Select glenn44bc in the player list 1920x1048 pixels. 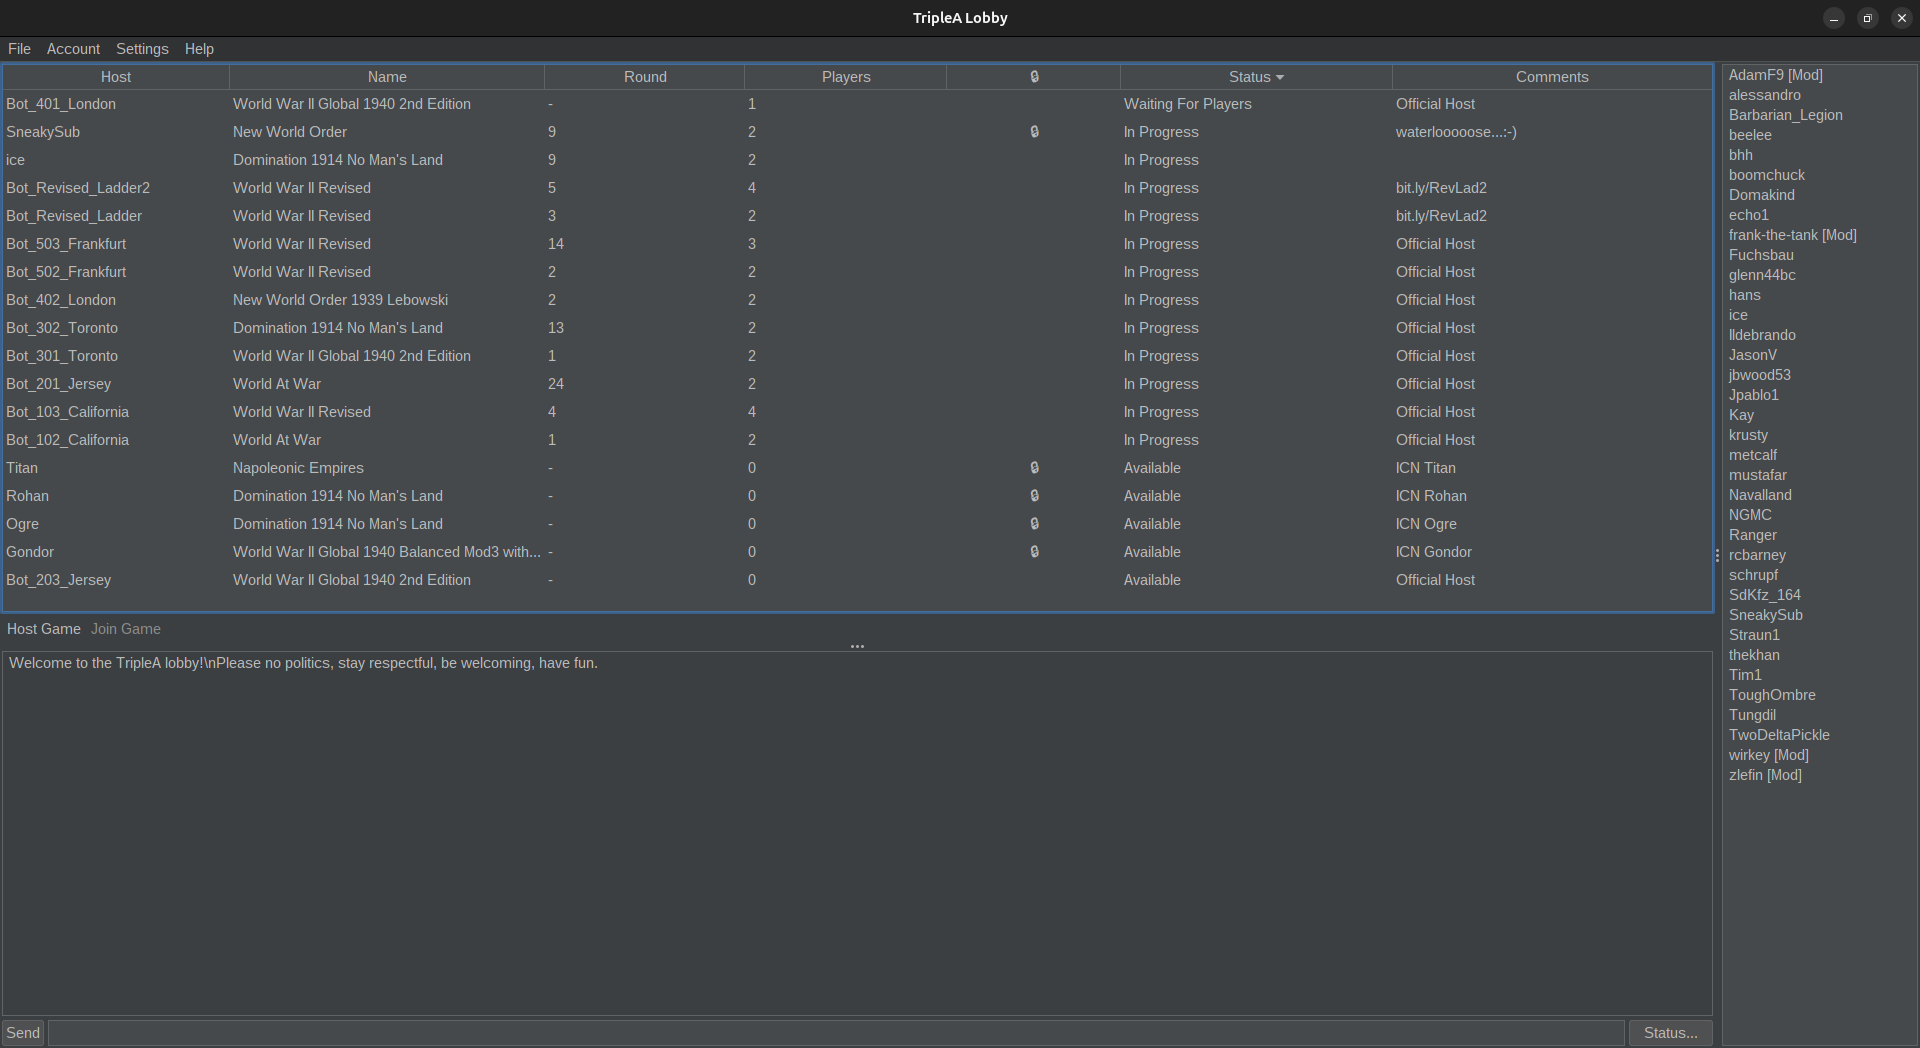(x=1762, y=275)
